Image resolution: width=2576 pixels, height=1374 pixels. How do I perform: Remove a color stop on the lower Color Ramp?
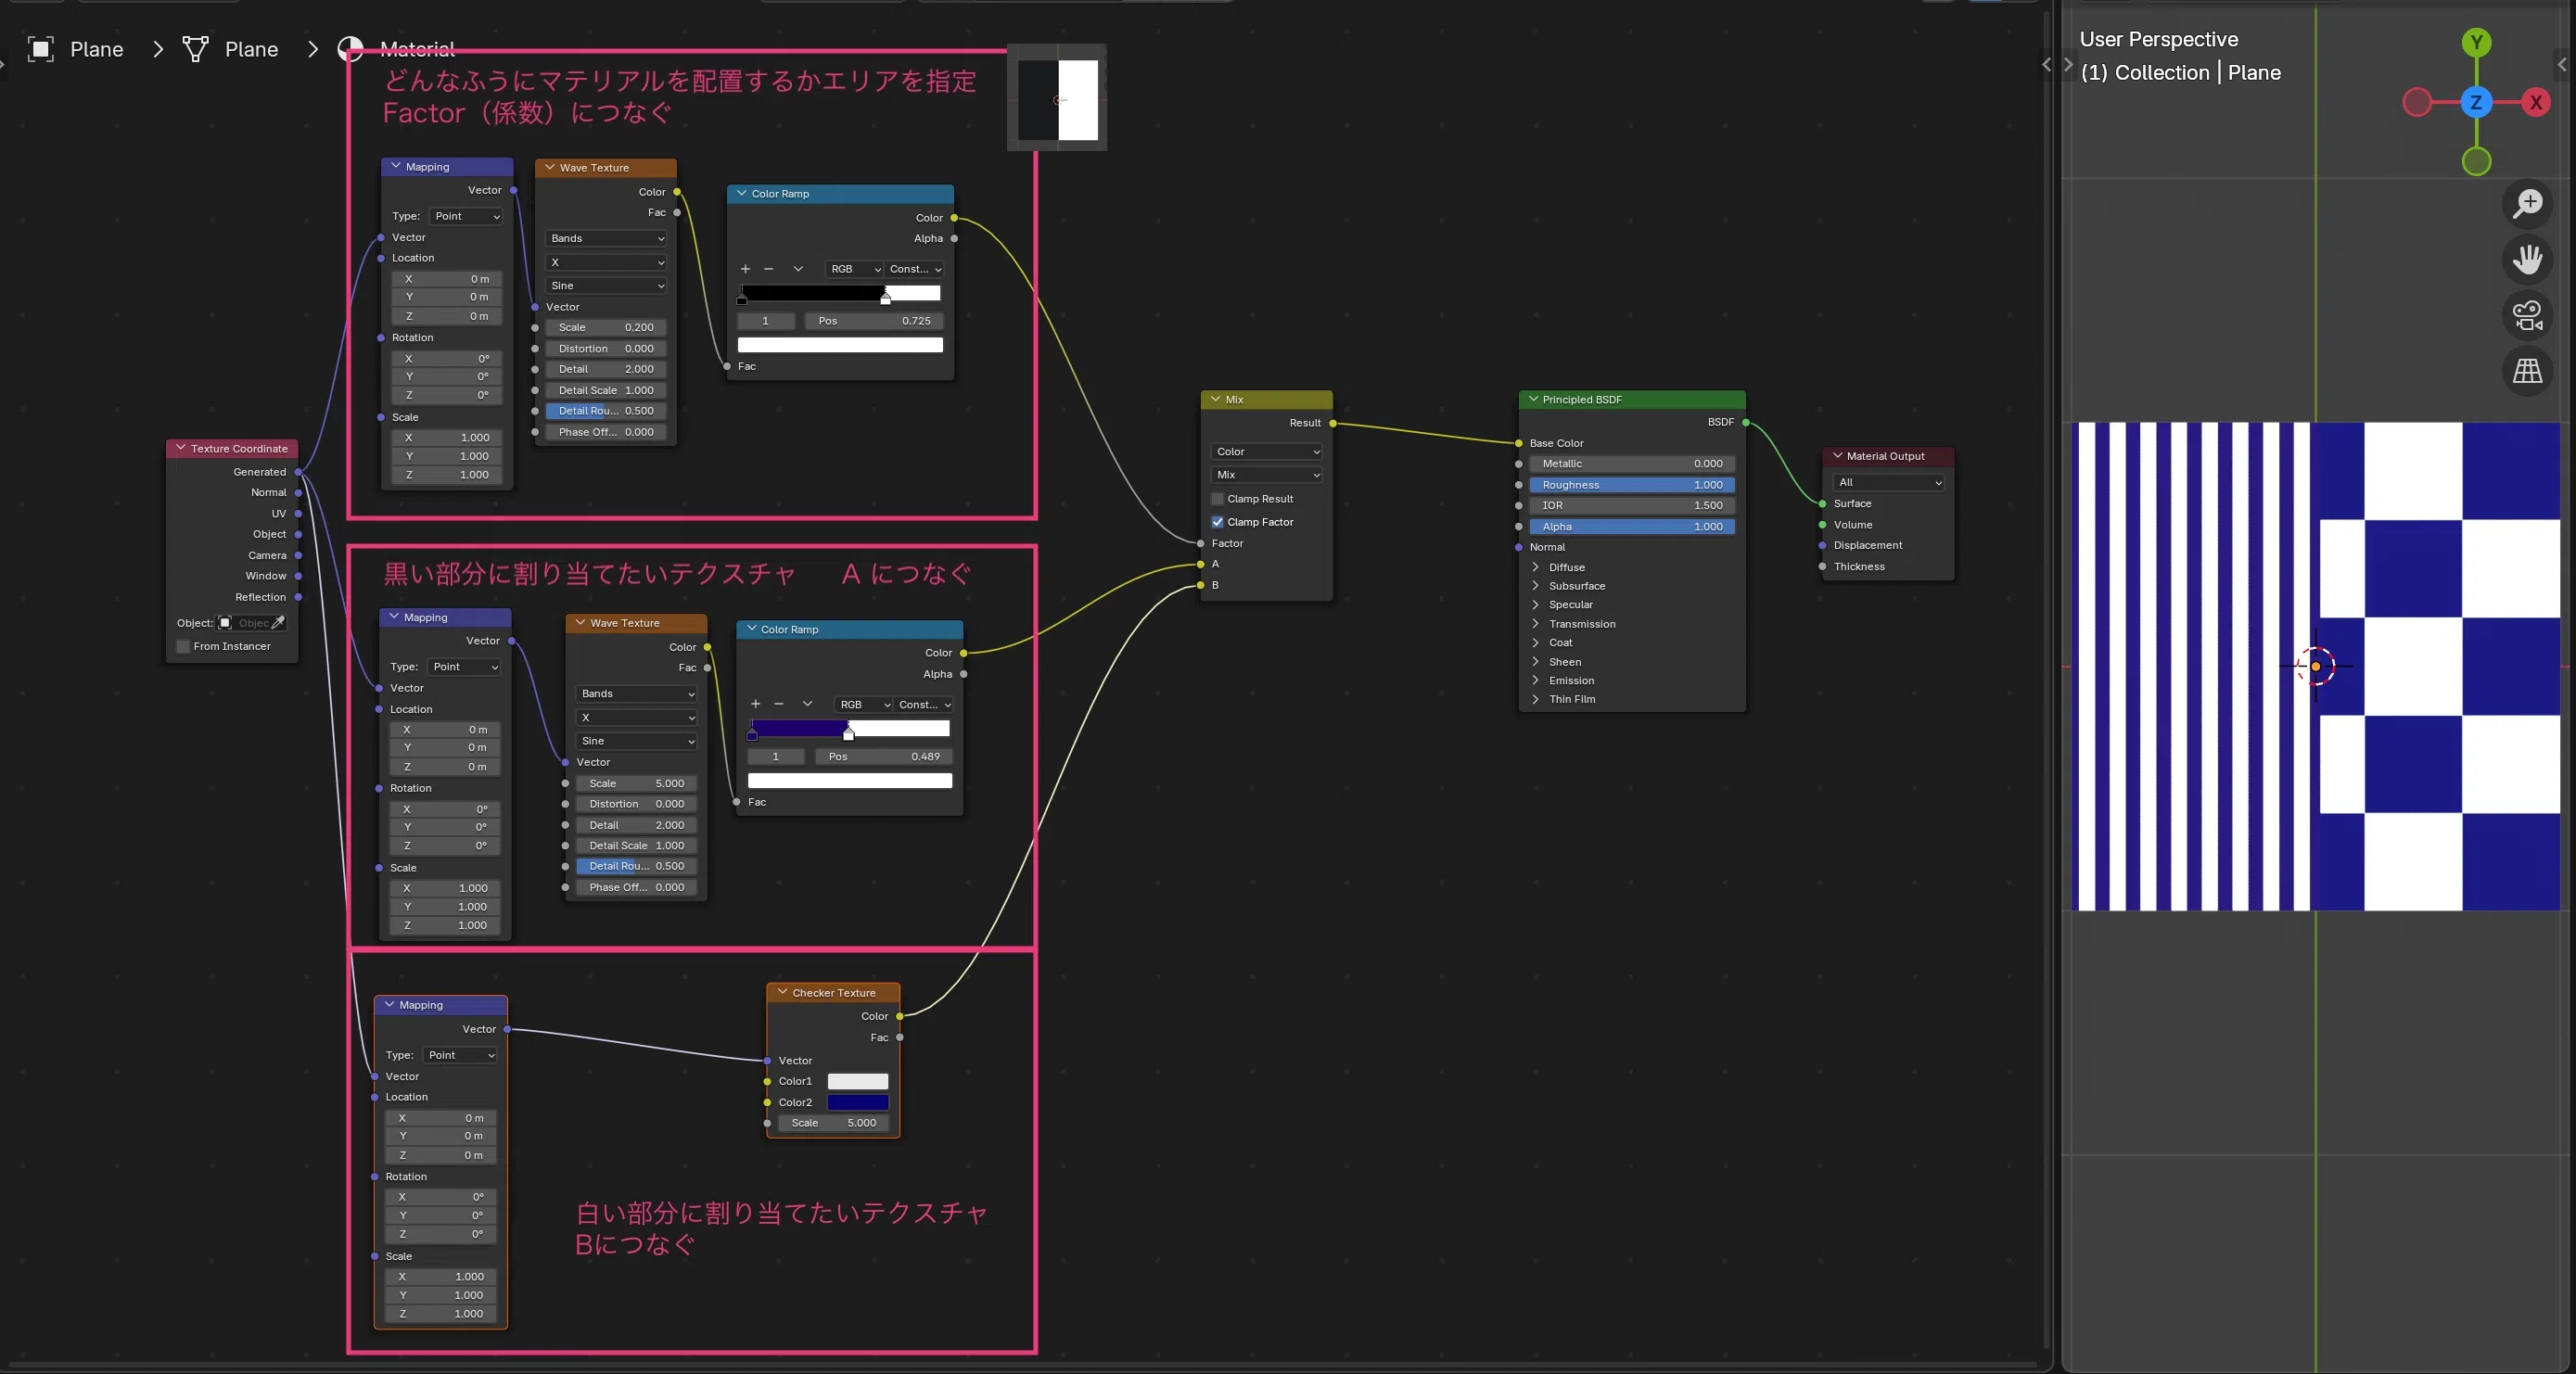[779, 704]
